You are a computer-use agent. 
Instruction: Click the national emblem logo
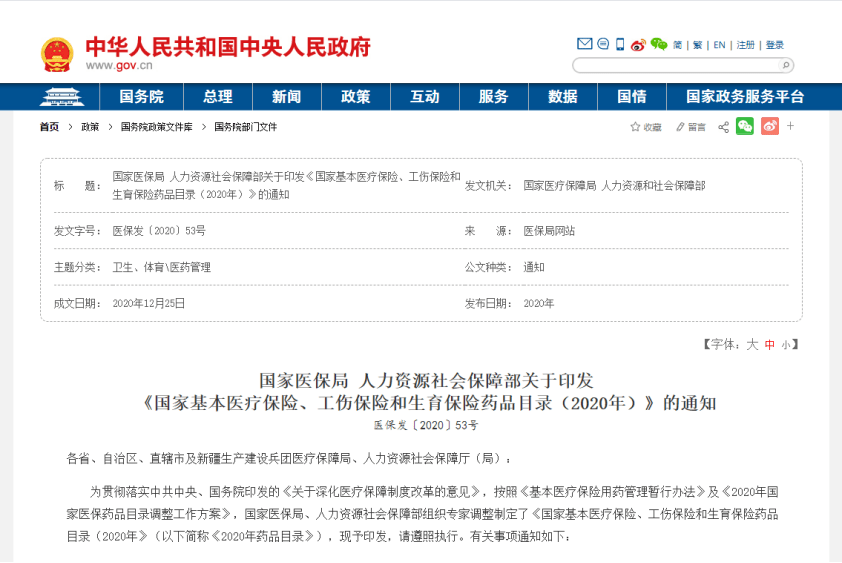pyautogui.click(x=57, y=55)
